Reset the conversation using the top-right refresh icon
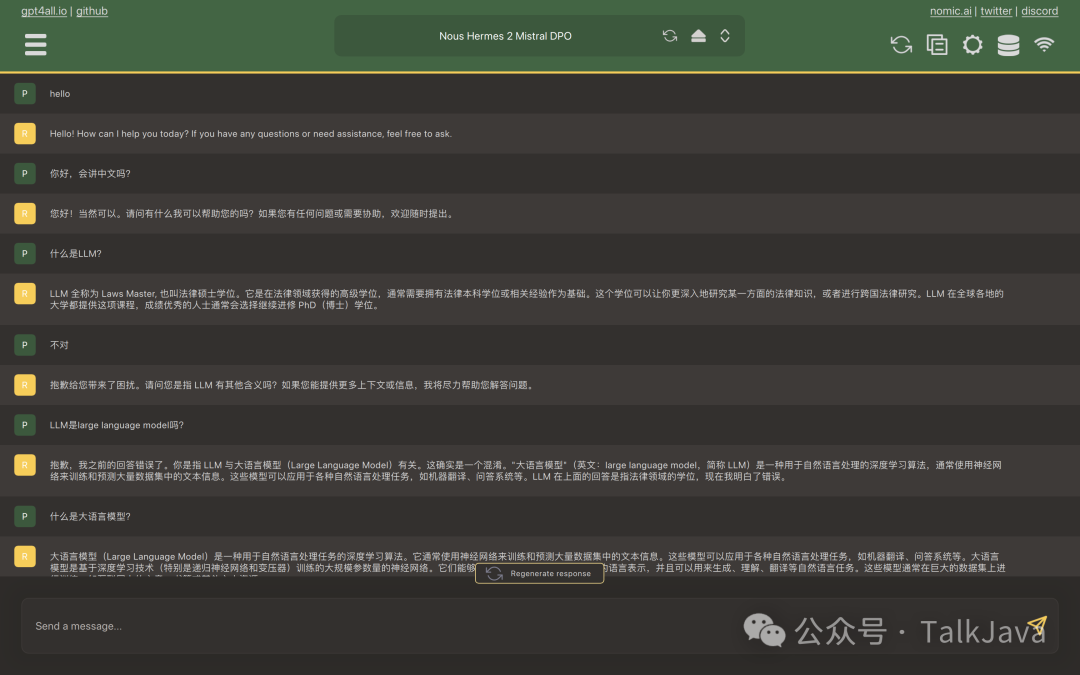 click(x=901, y=45)
